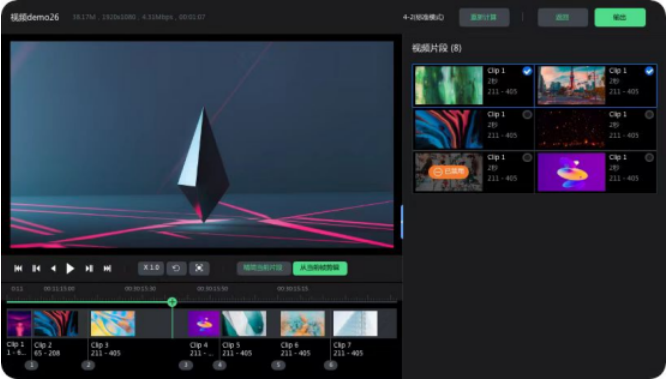This screenshot has height=380, width=666.
Task: Select the green foliage thumbnail in segment panel
Action: coord(449,85)
